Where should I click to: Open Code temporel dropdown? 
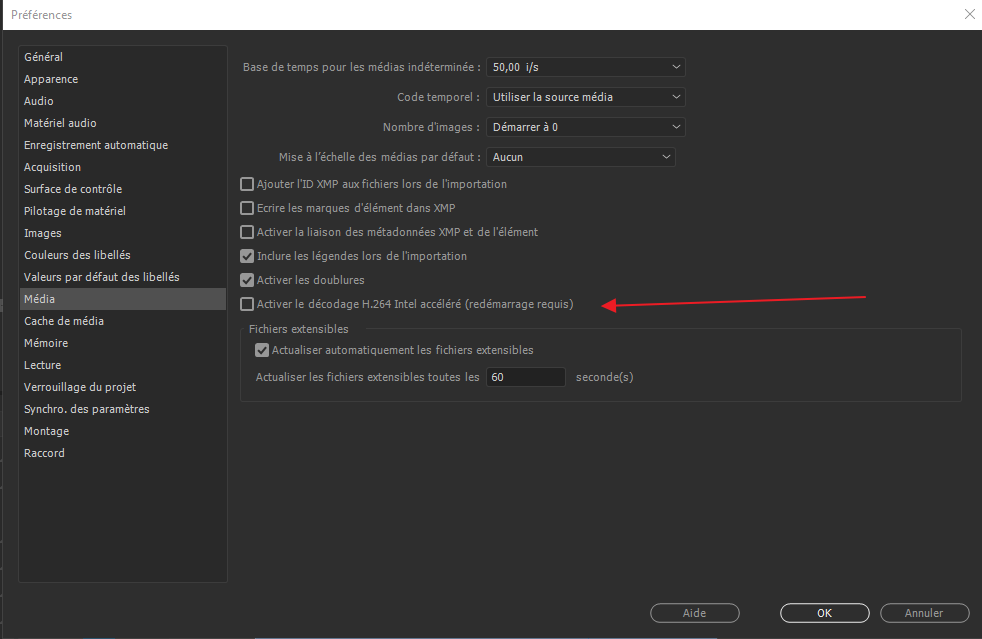pyautogui.click(x=586, y=97)
